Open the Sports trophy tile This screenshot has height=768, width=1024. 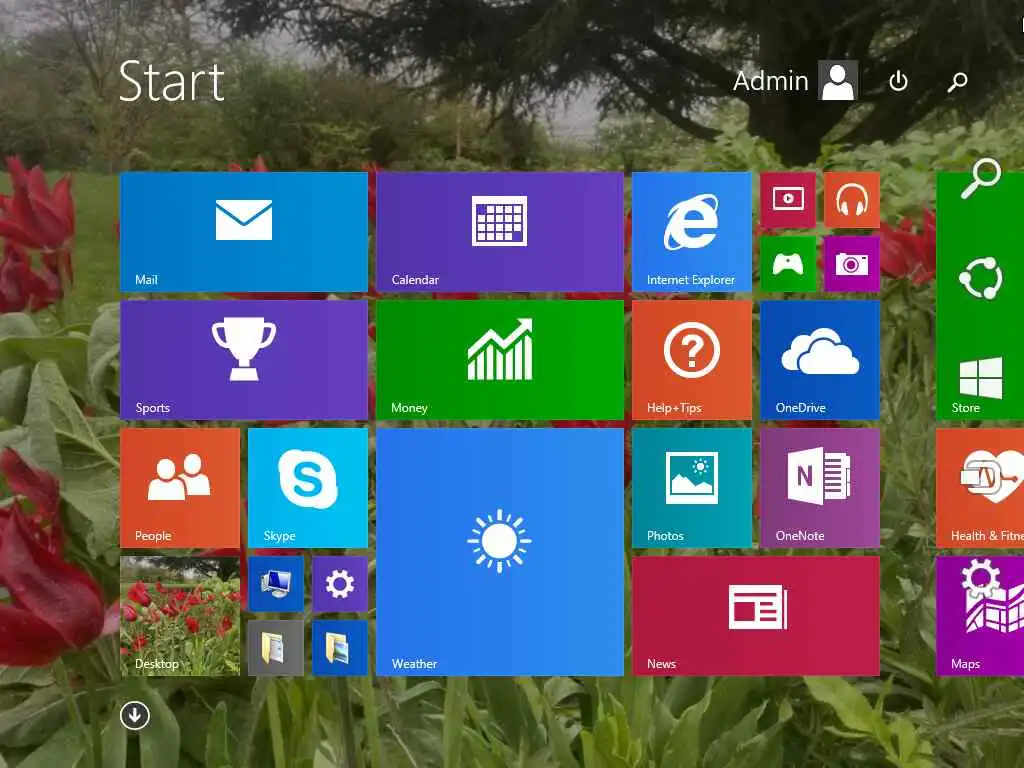coord(244,360)
